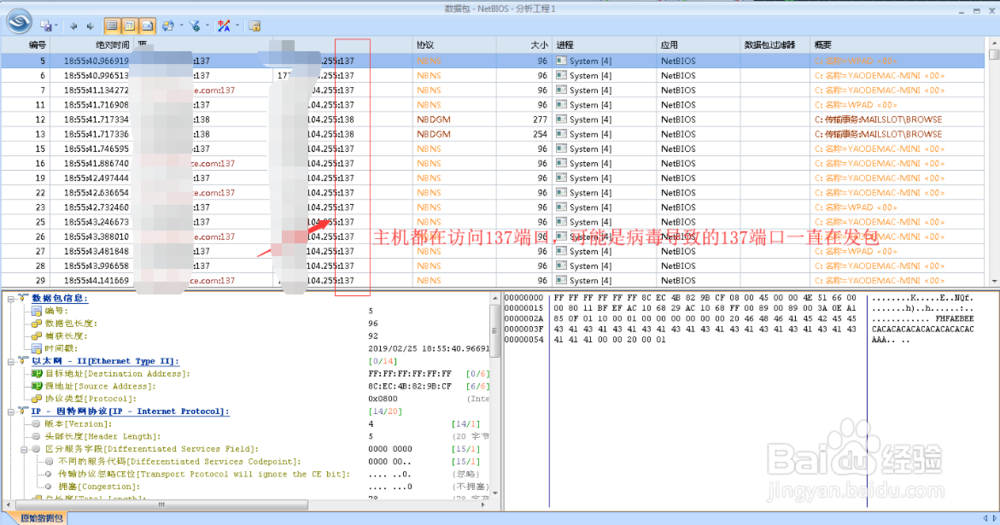
Task: Click the green icon beside Source Address
Action: (36, 386)
